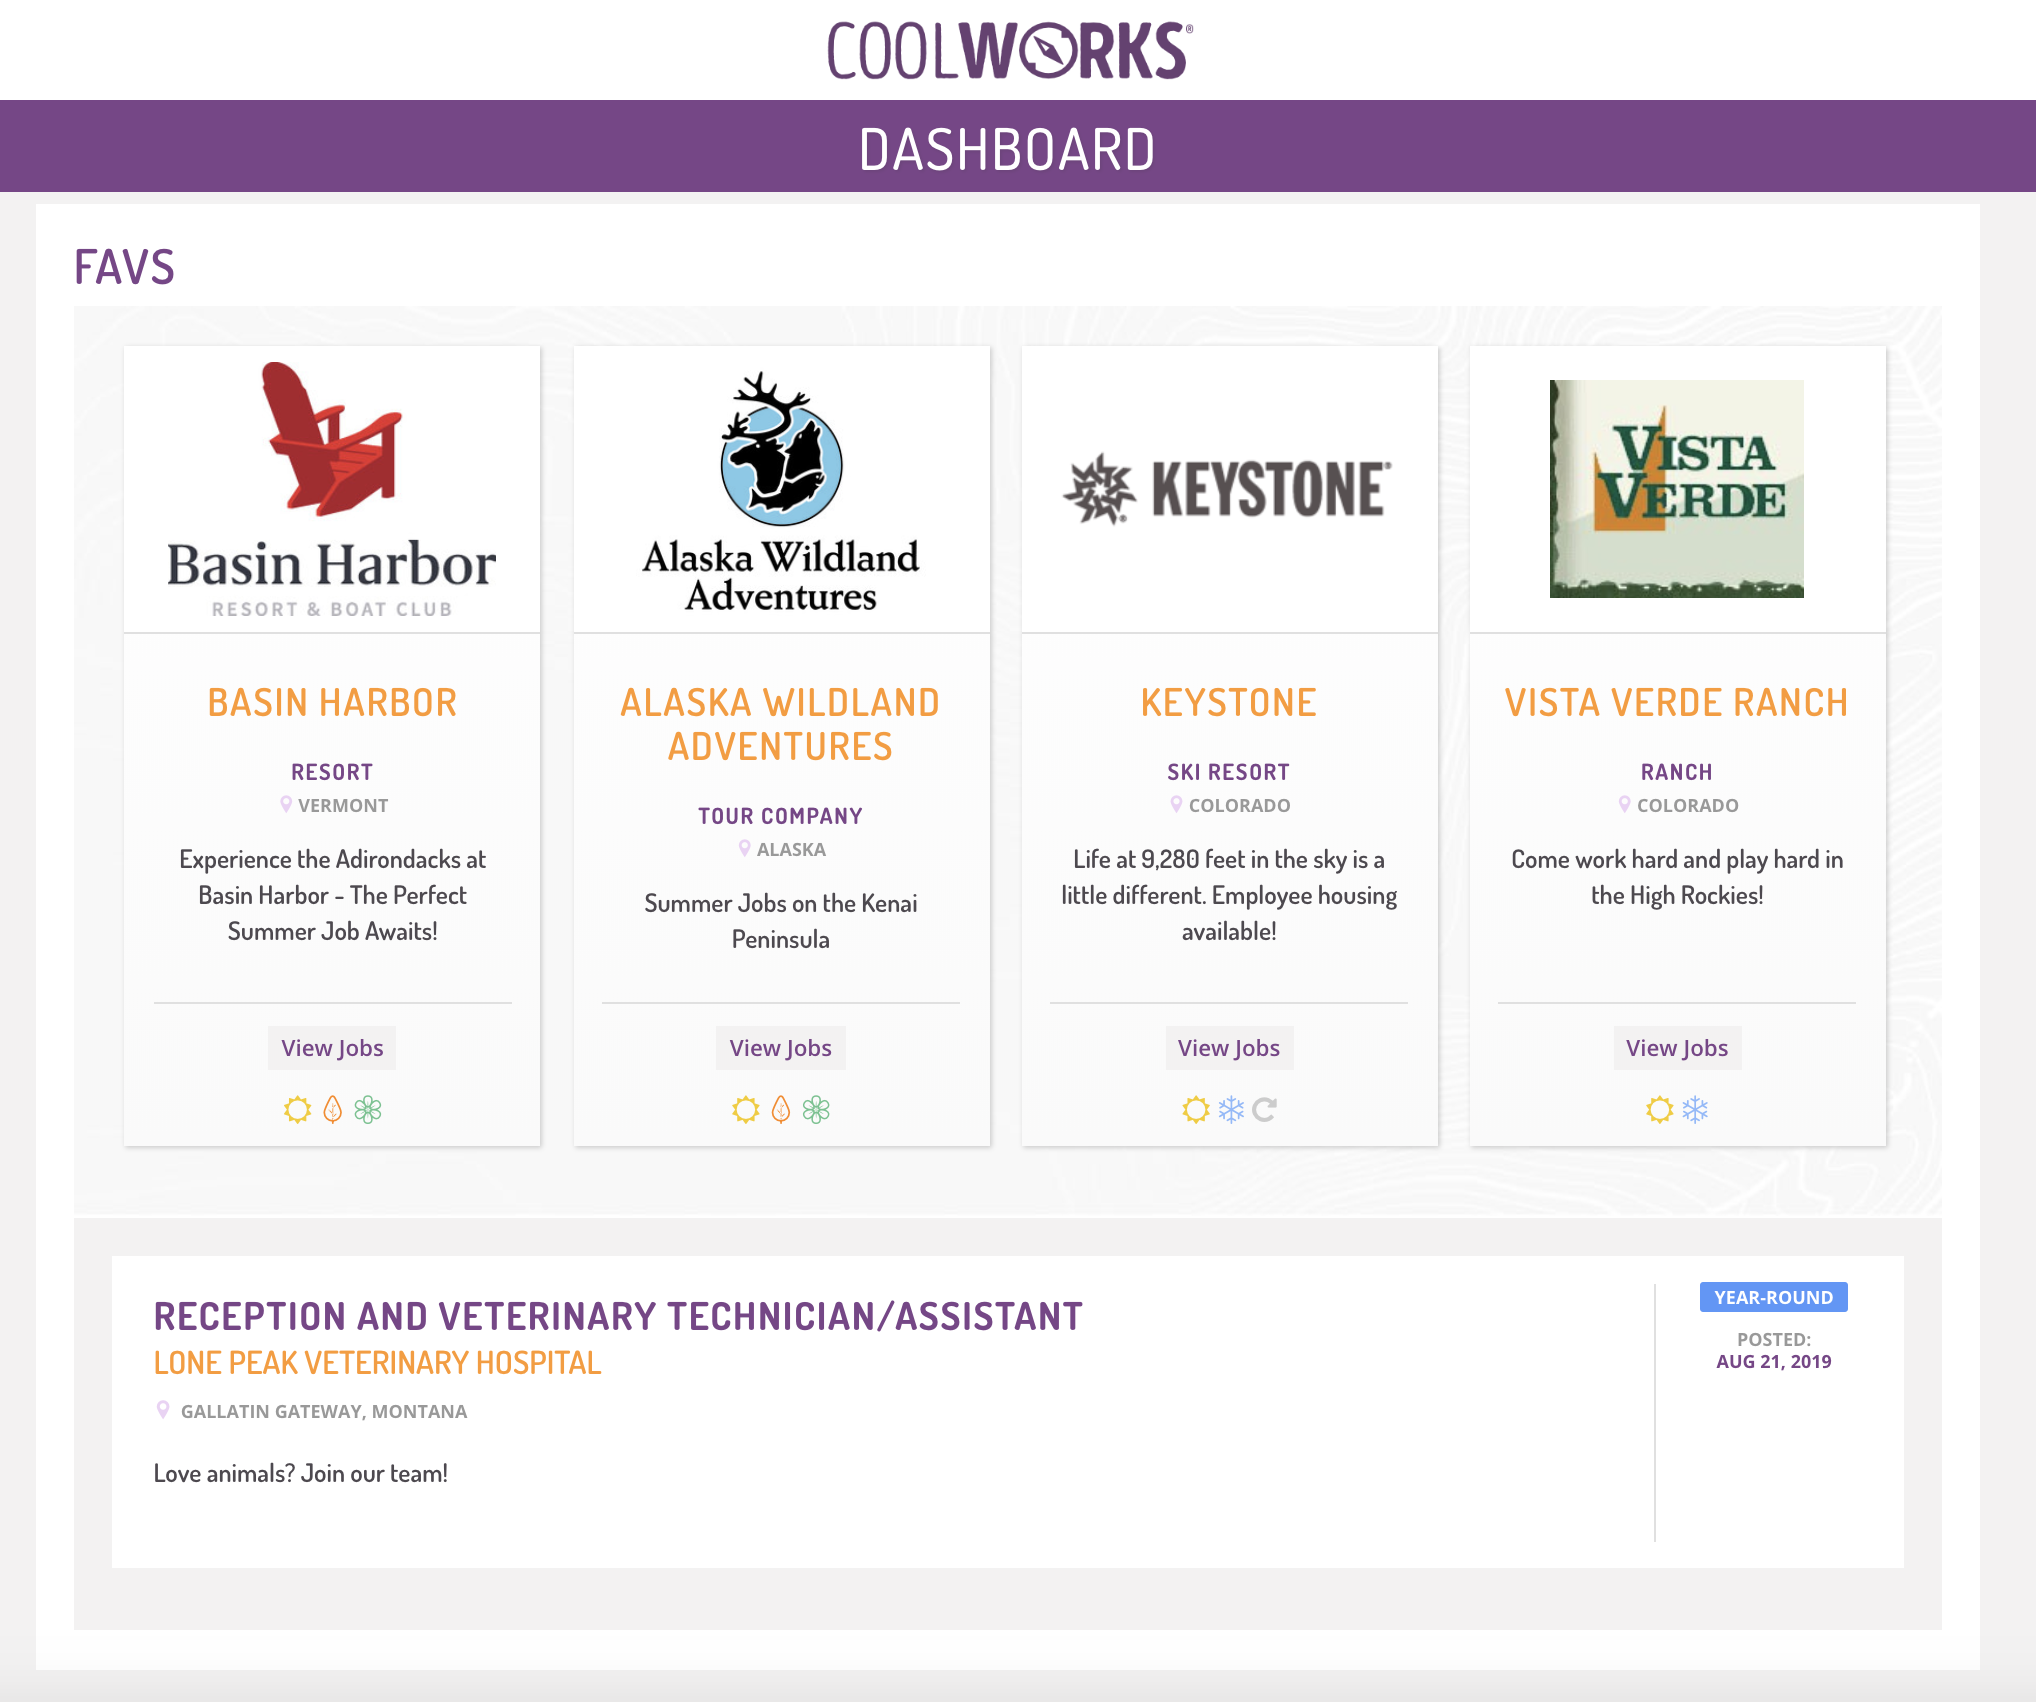Image resolution: width=2036 pixels, height=1702 pixels.
Task: Click the summer sun icon on Keystone card
Action: pos(1195,1109)
